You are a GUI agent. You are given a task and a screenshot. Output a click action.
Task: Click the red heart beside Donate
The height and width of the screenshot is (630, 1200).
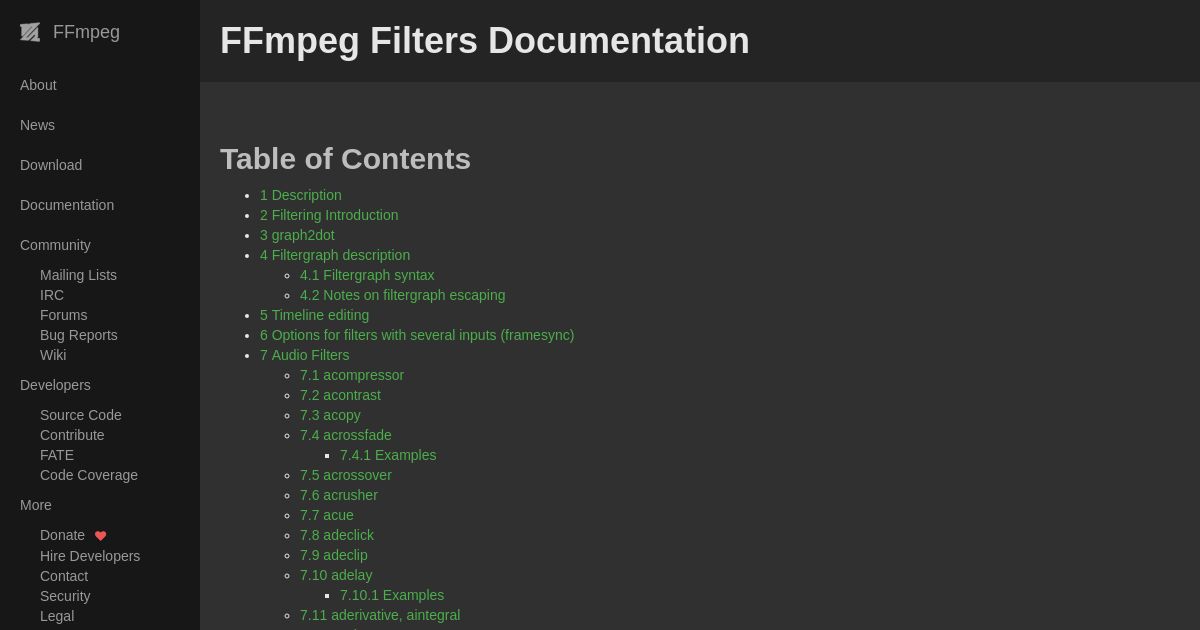[100, 536]
